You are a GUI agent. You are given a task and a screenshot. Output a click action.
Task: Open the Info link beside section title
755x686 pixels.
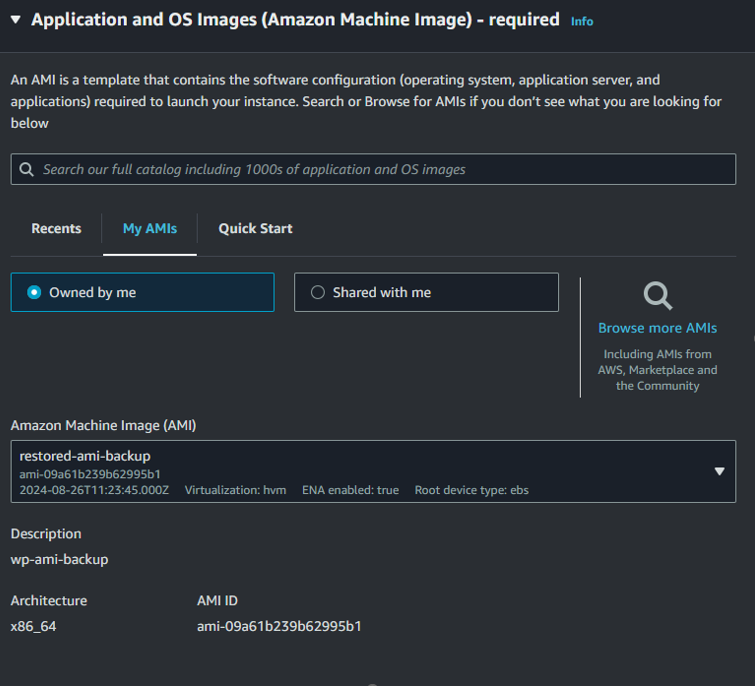pyautogui.click(x=581, y=21)
